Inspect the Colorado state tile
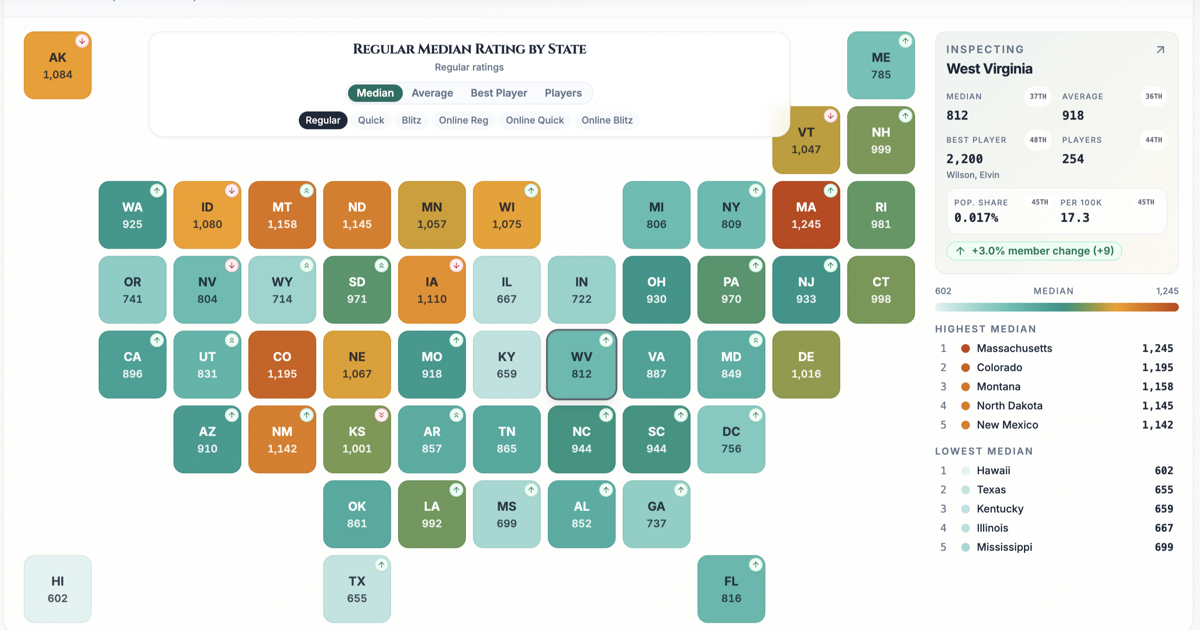The width and height of the screenshot is (1200, 630). pyautogui.click(x=282, y=365)
